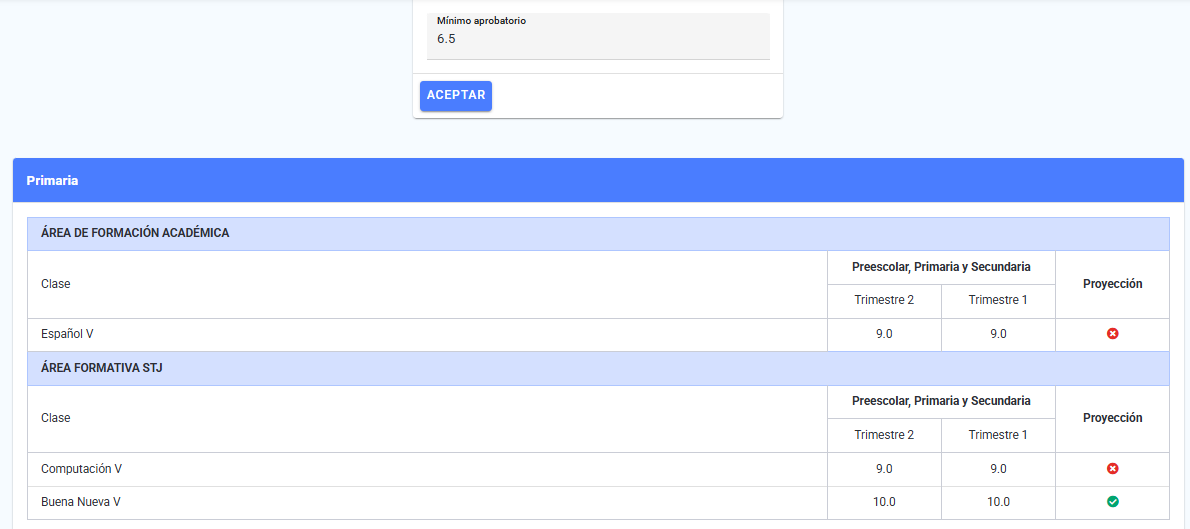1190x529 pixels.
Task: Select the ÁREA DE FORMACIÓN ACADÉMICA header row
Action: point(598,234)
